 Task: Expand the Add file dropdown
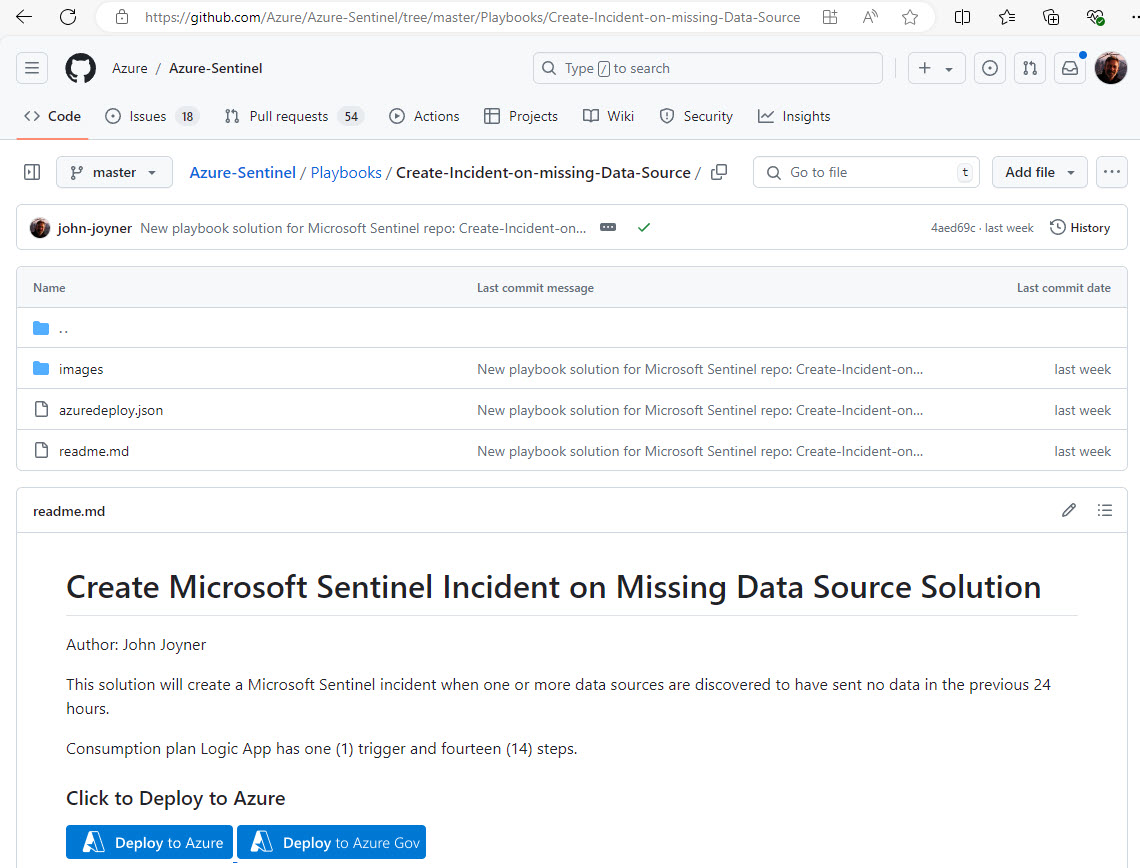coord(1039,172)
